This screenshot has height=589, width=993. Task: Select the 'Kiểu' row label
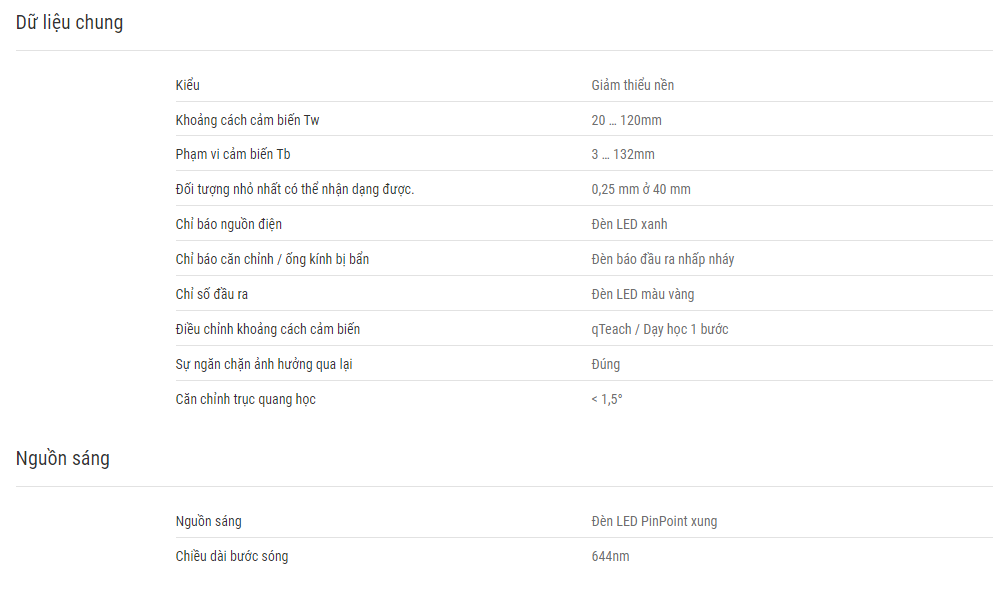tap(187, 85)
